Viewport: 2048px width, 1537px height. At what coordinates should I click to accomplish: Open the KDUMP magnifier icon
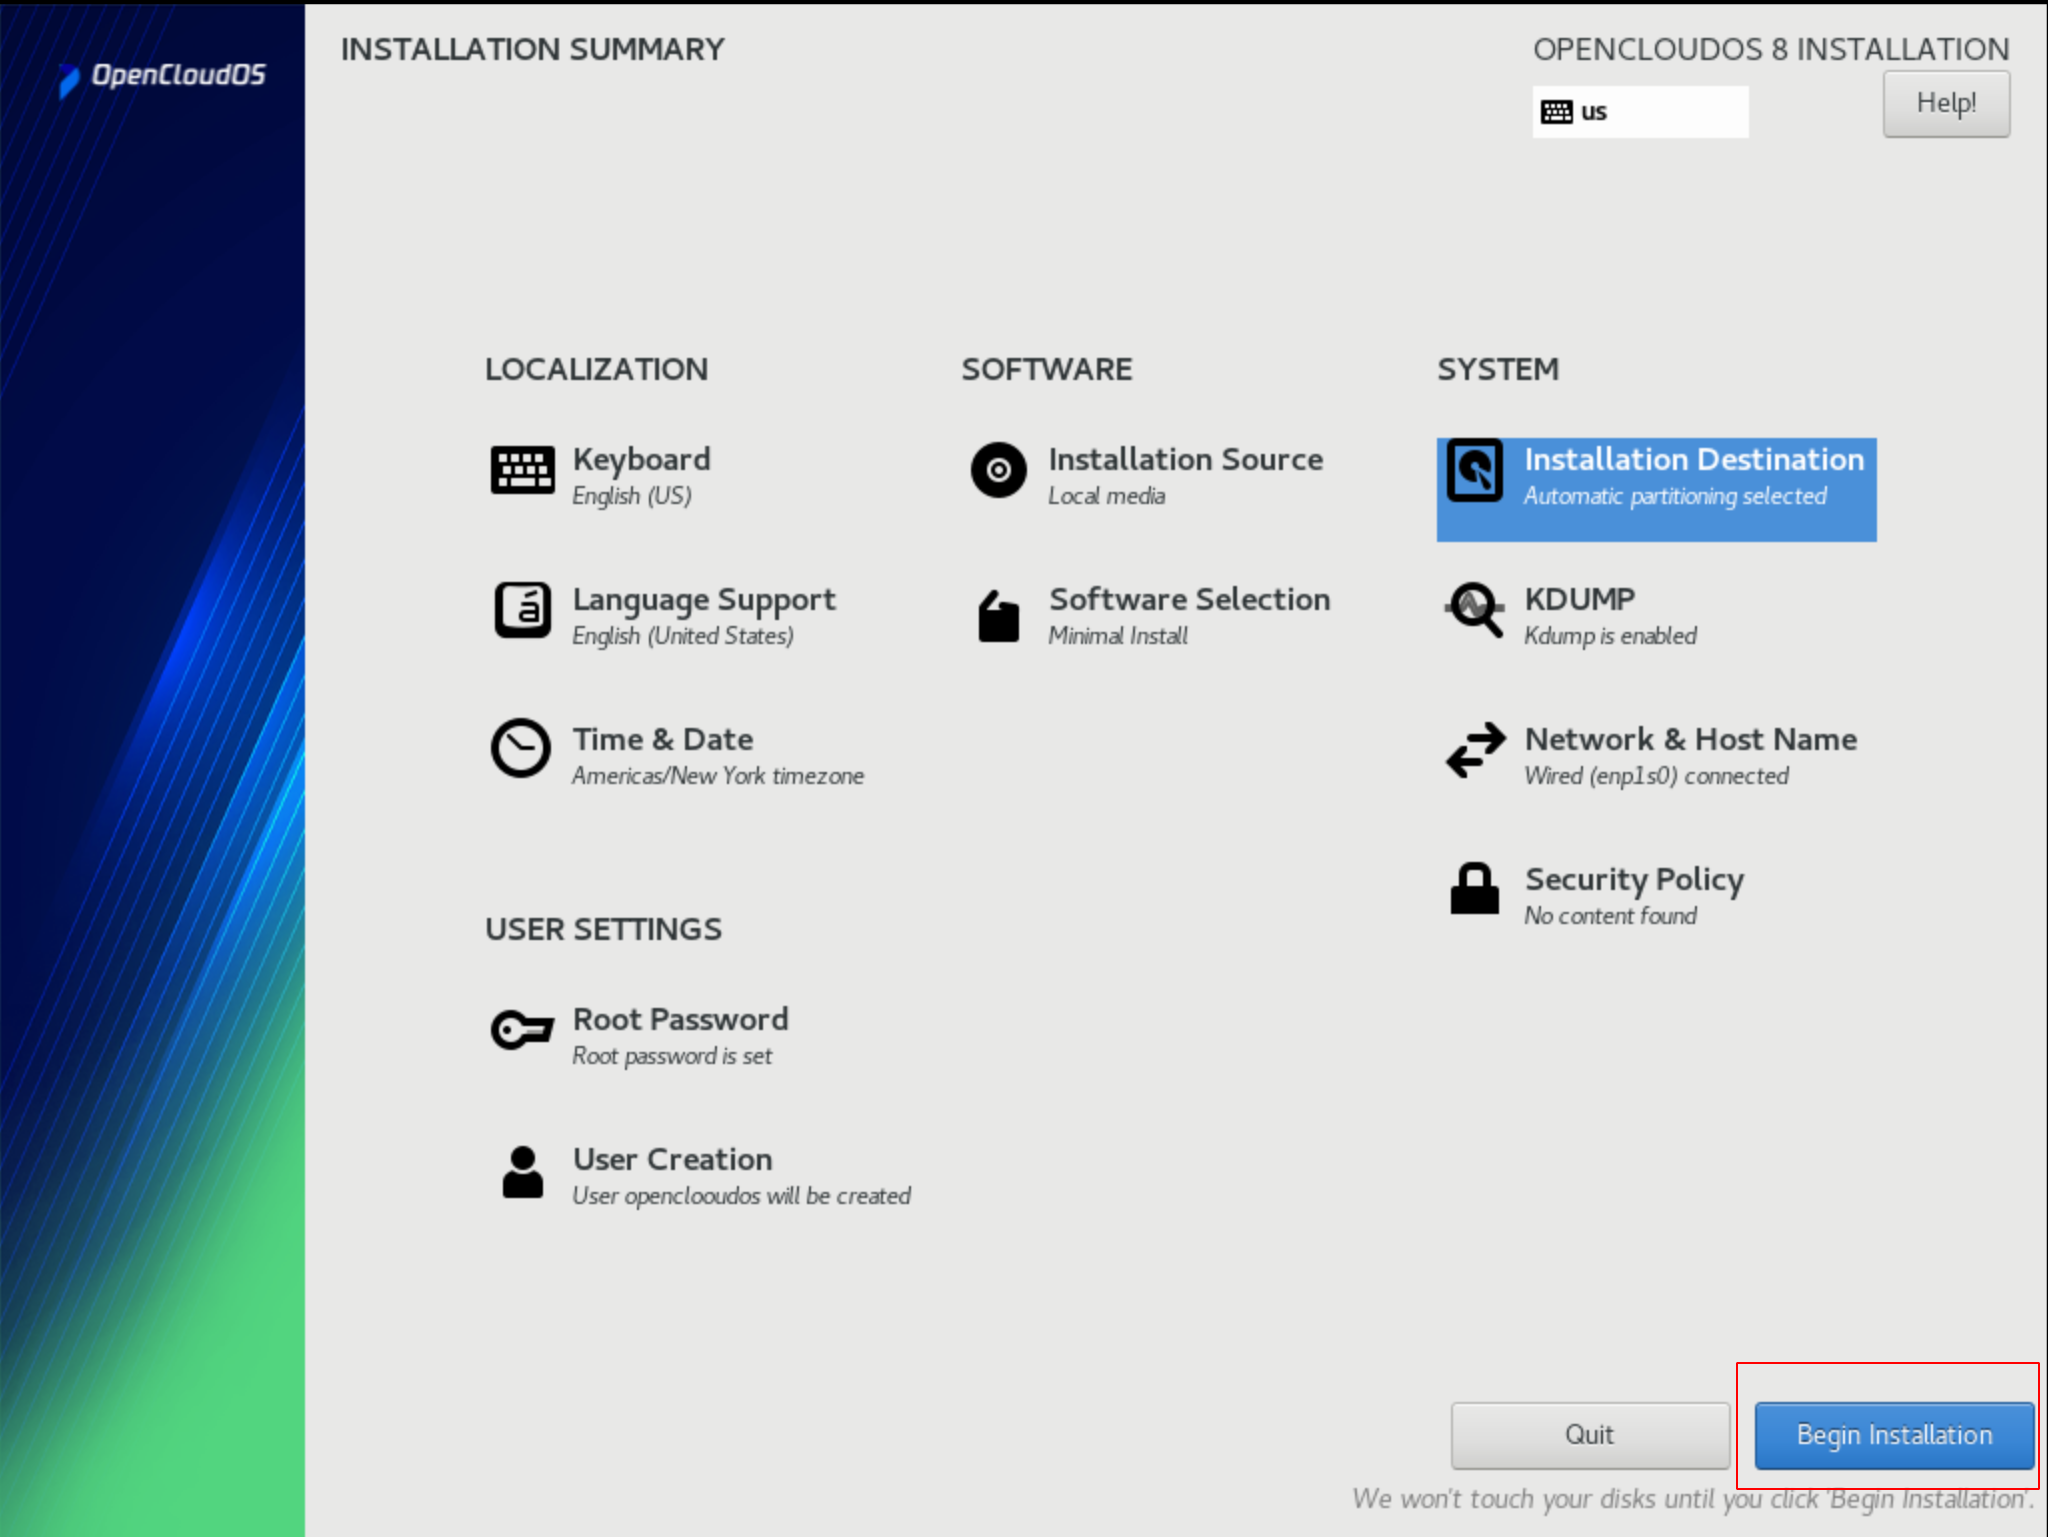[x=1475, y=610]
